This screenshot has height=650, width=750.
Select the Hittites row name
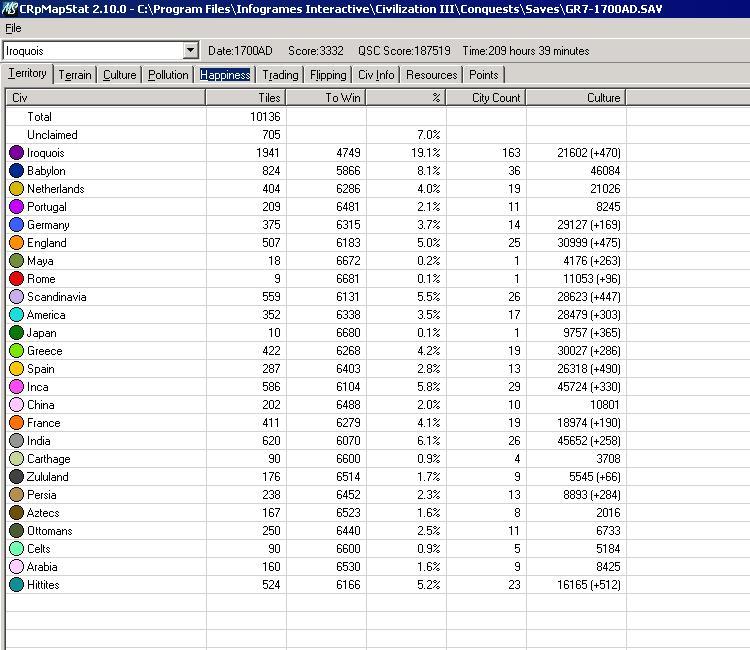click(43, 584)
